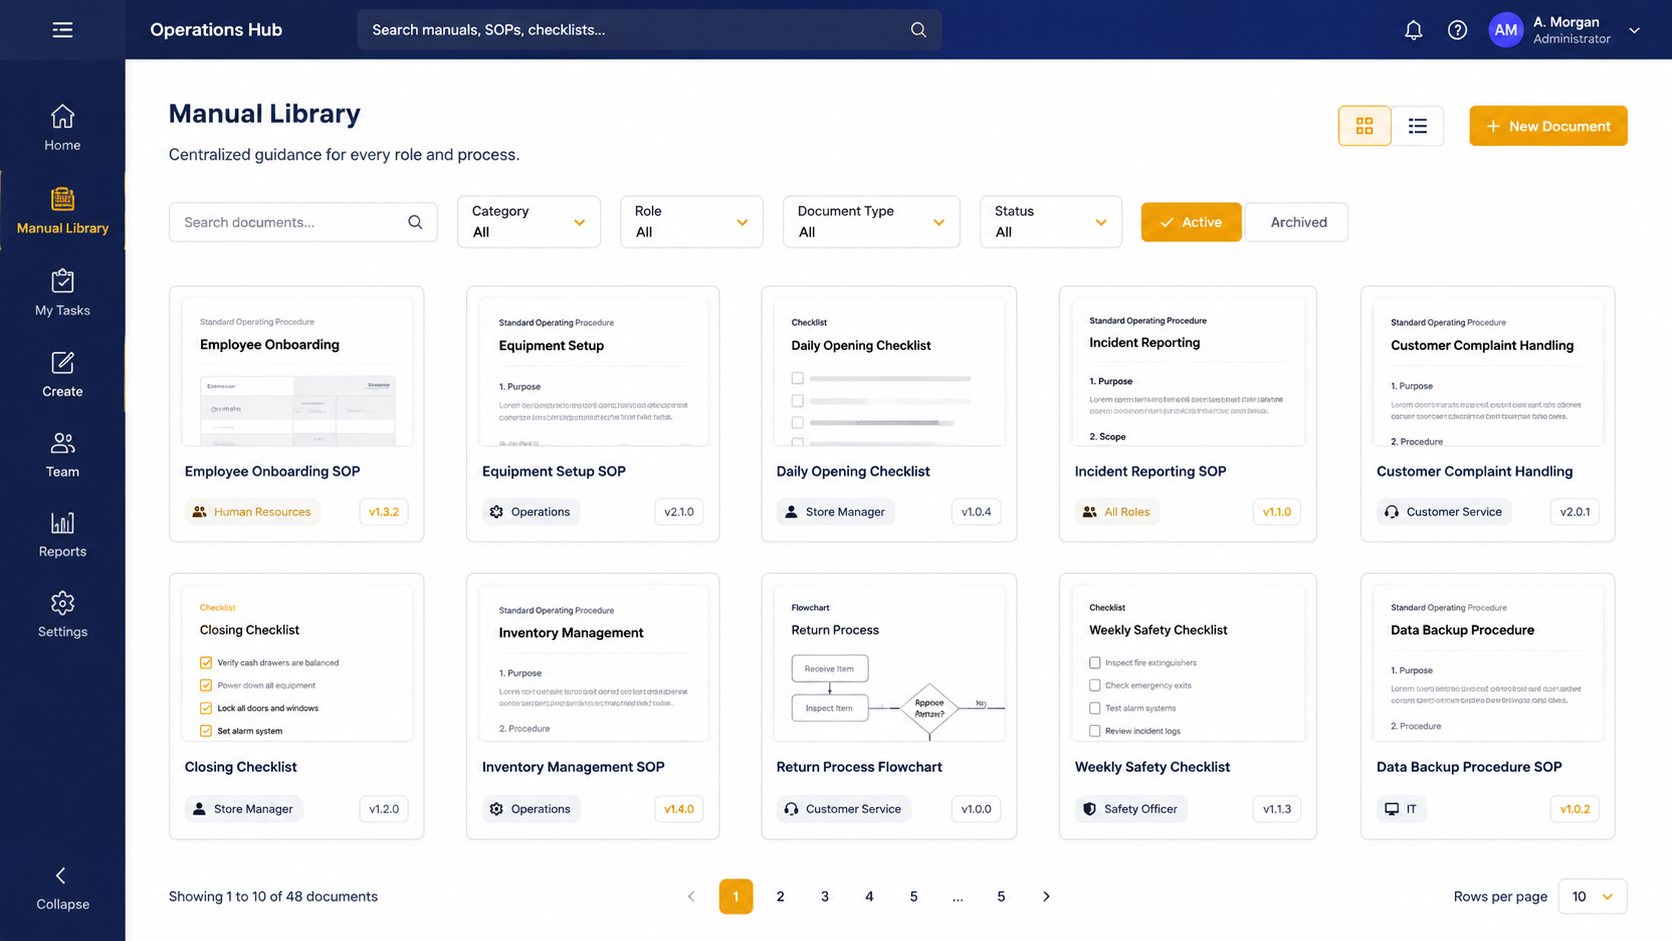Click the Team people icon
The width and height of the screenshot is (1672, 941).
click(62, 443)
